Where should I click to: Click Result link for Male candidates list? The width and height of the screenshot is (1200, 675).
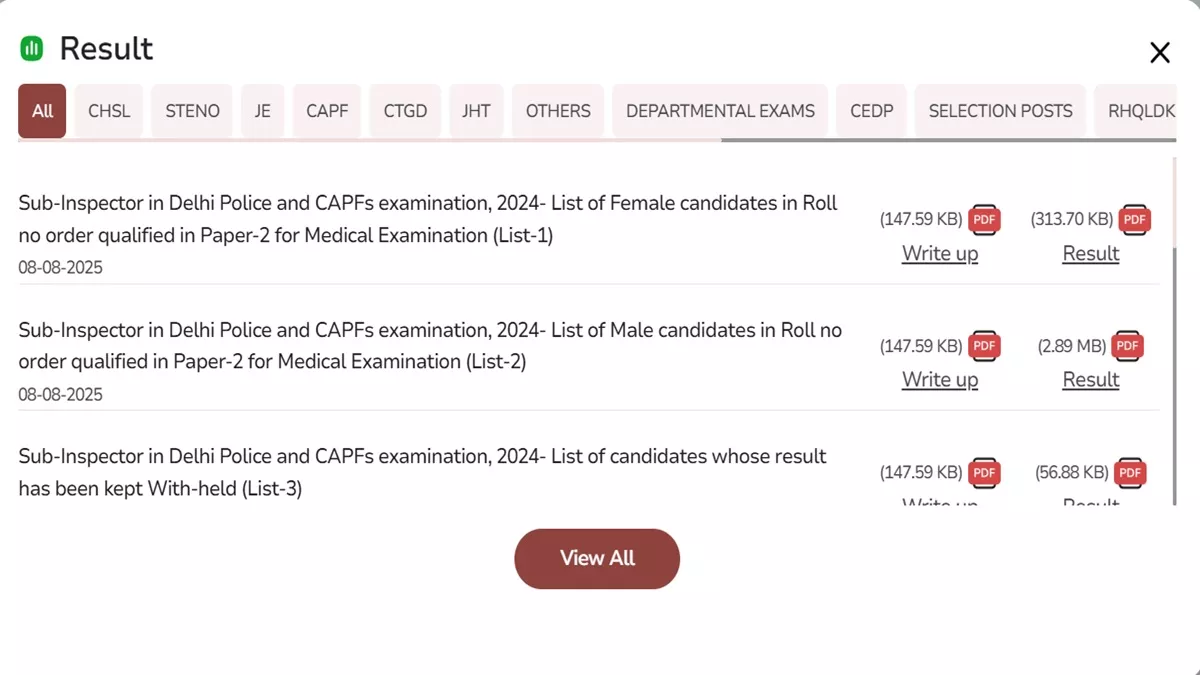(x=1090, y=380)
